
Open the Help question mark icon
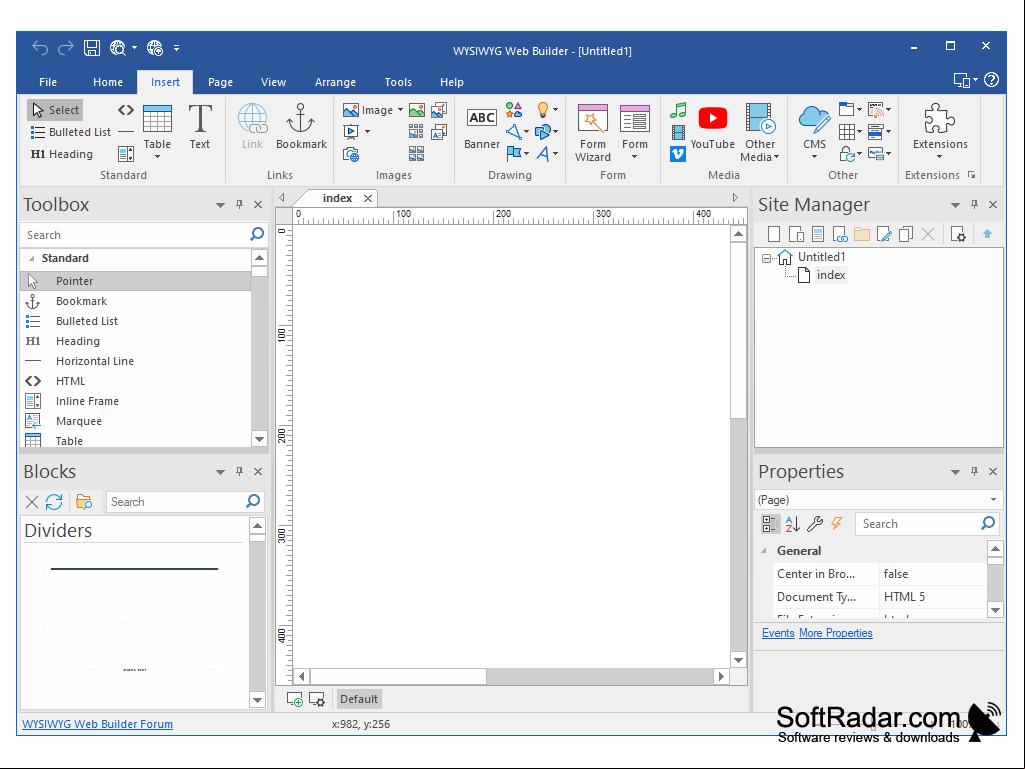(991, 80)
